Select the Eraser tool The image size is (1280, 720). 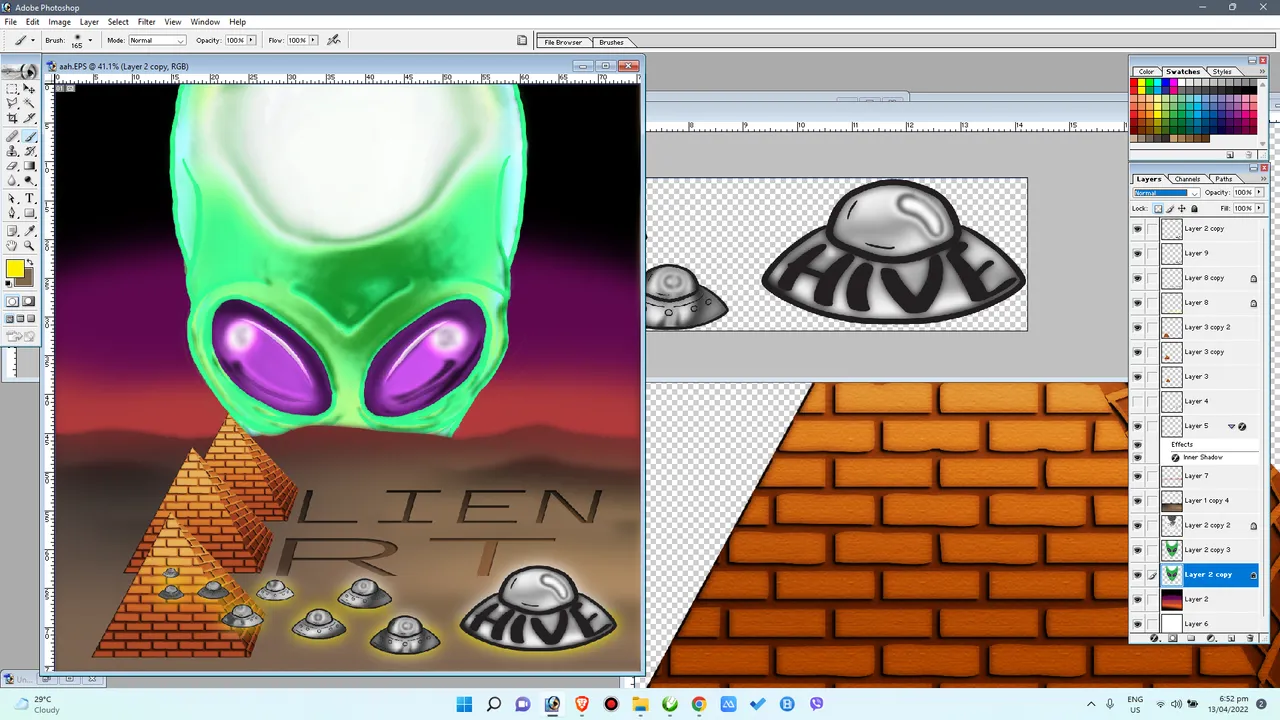pos(12,166)
